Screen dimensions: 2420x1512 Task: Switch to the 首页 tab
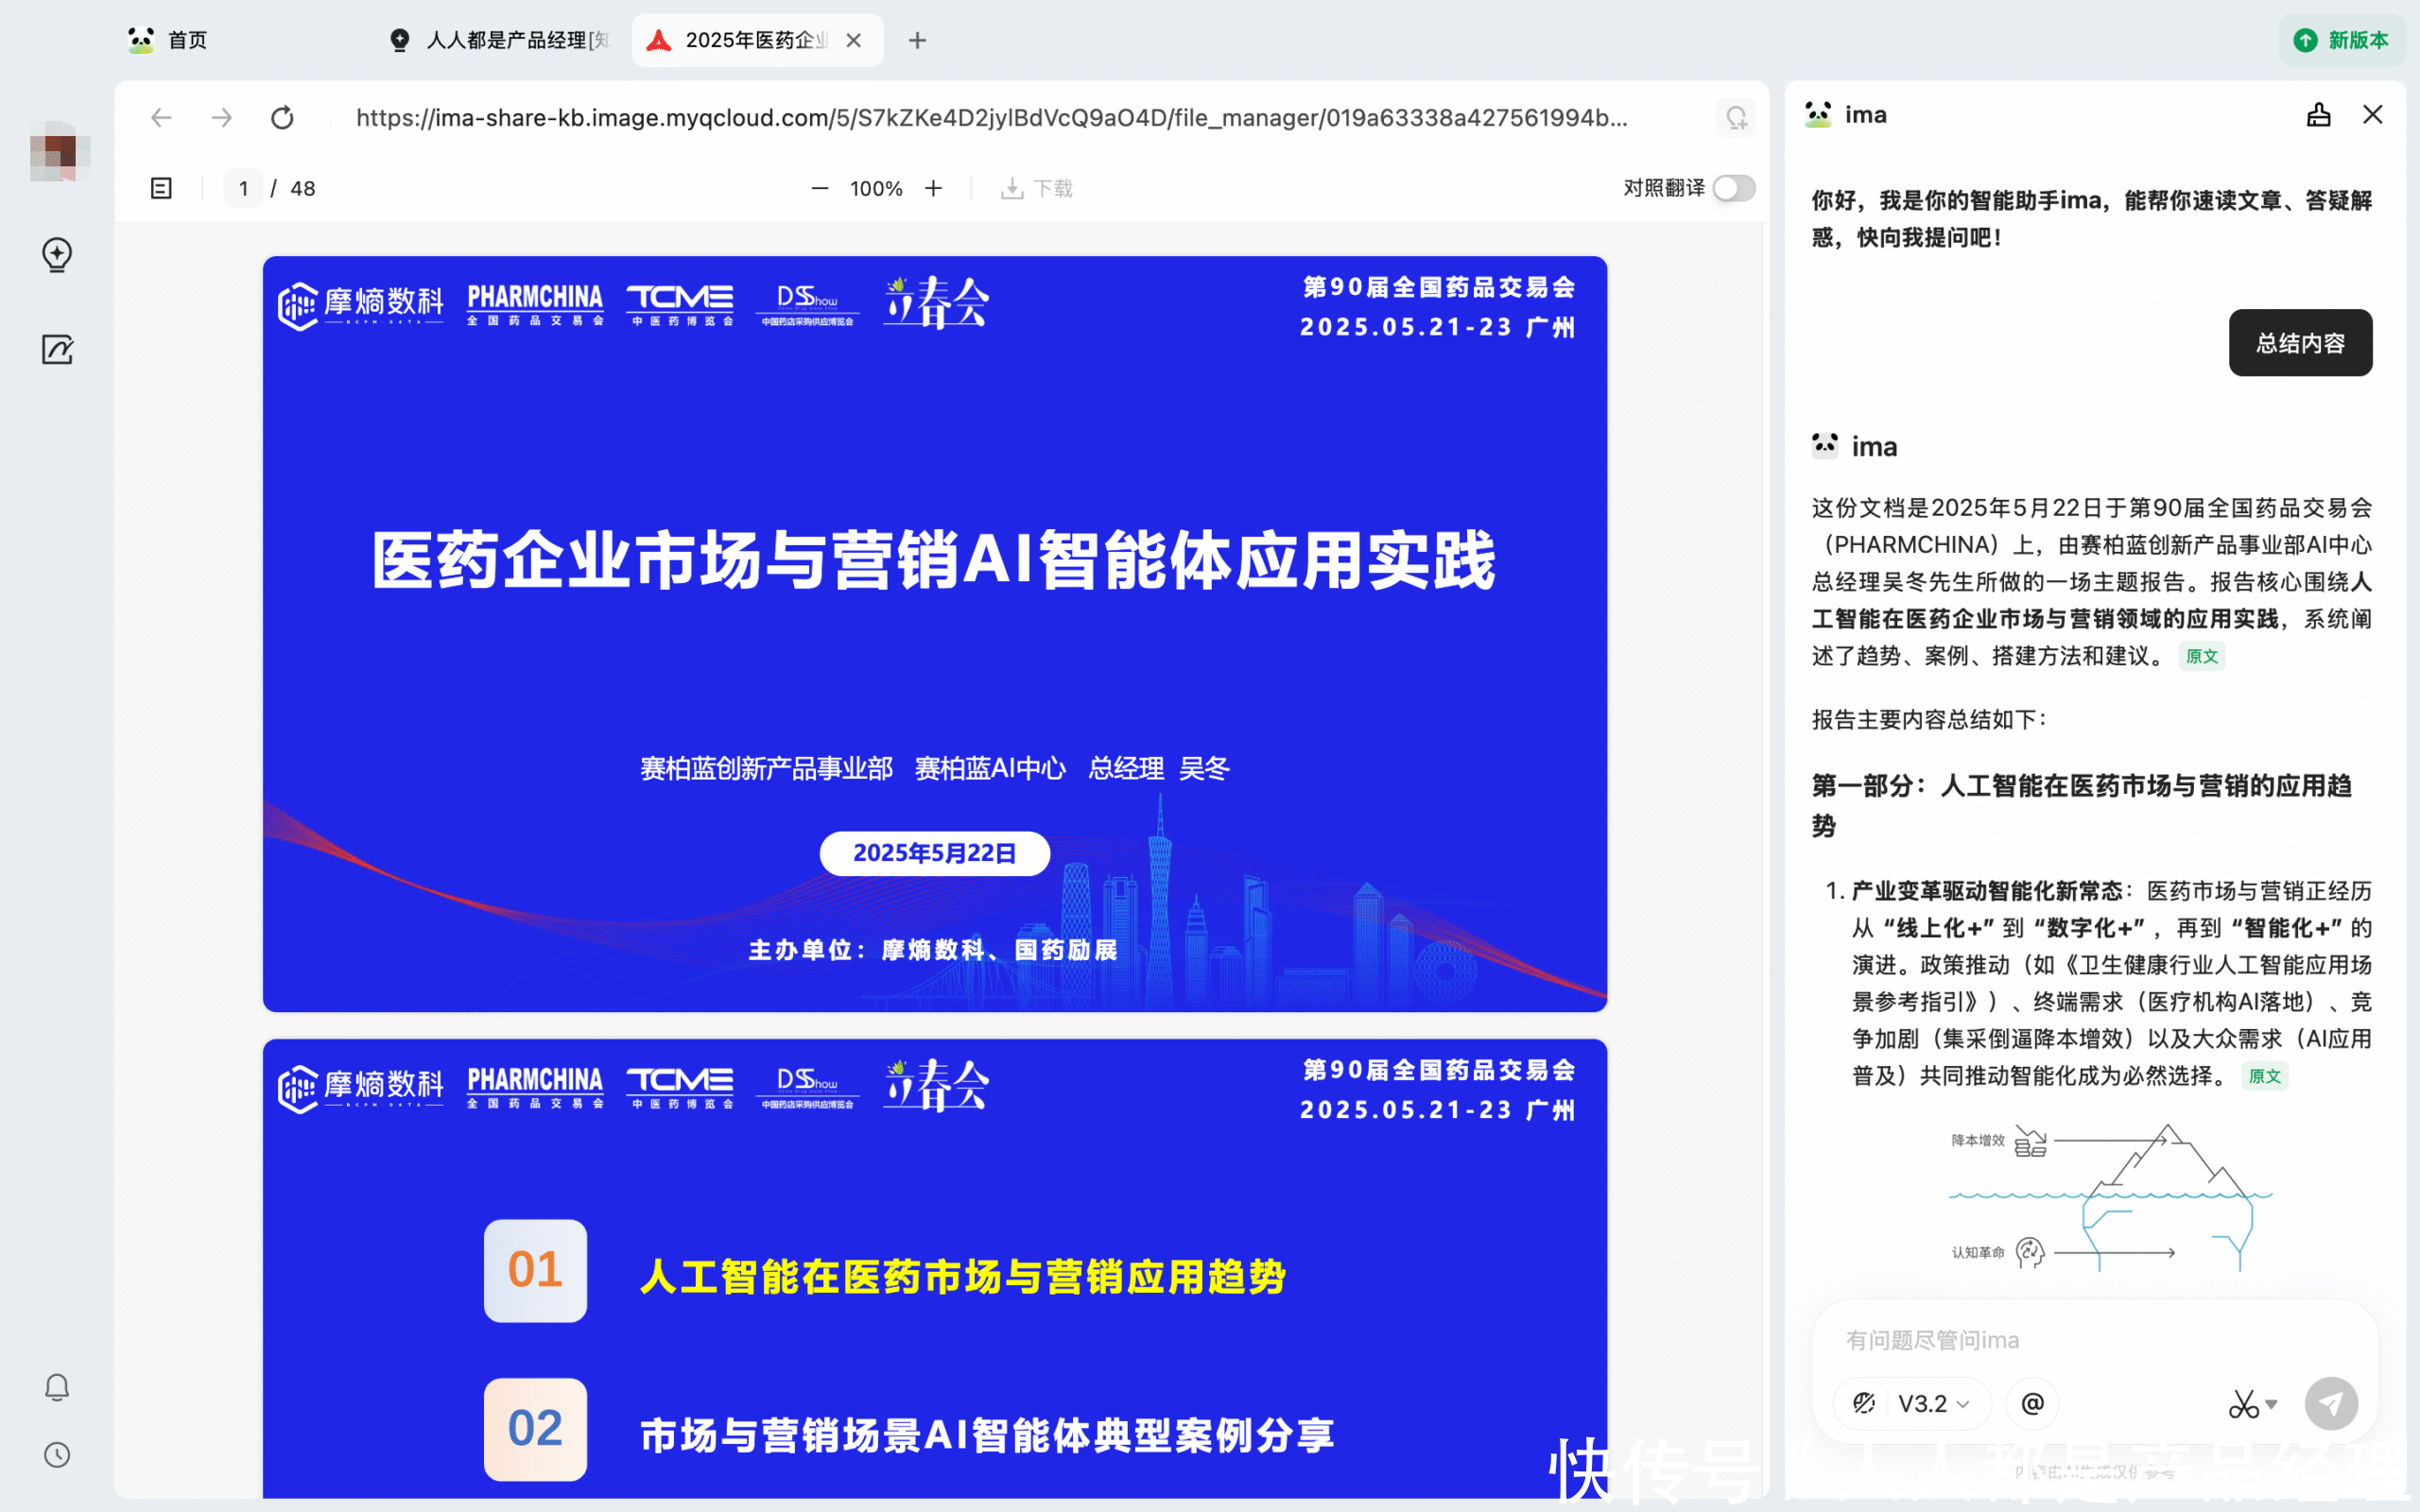point(186,40)
